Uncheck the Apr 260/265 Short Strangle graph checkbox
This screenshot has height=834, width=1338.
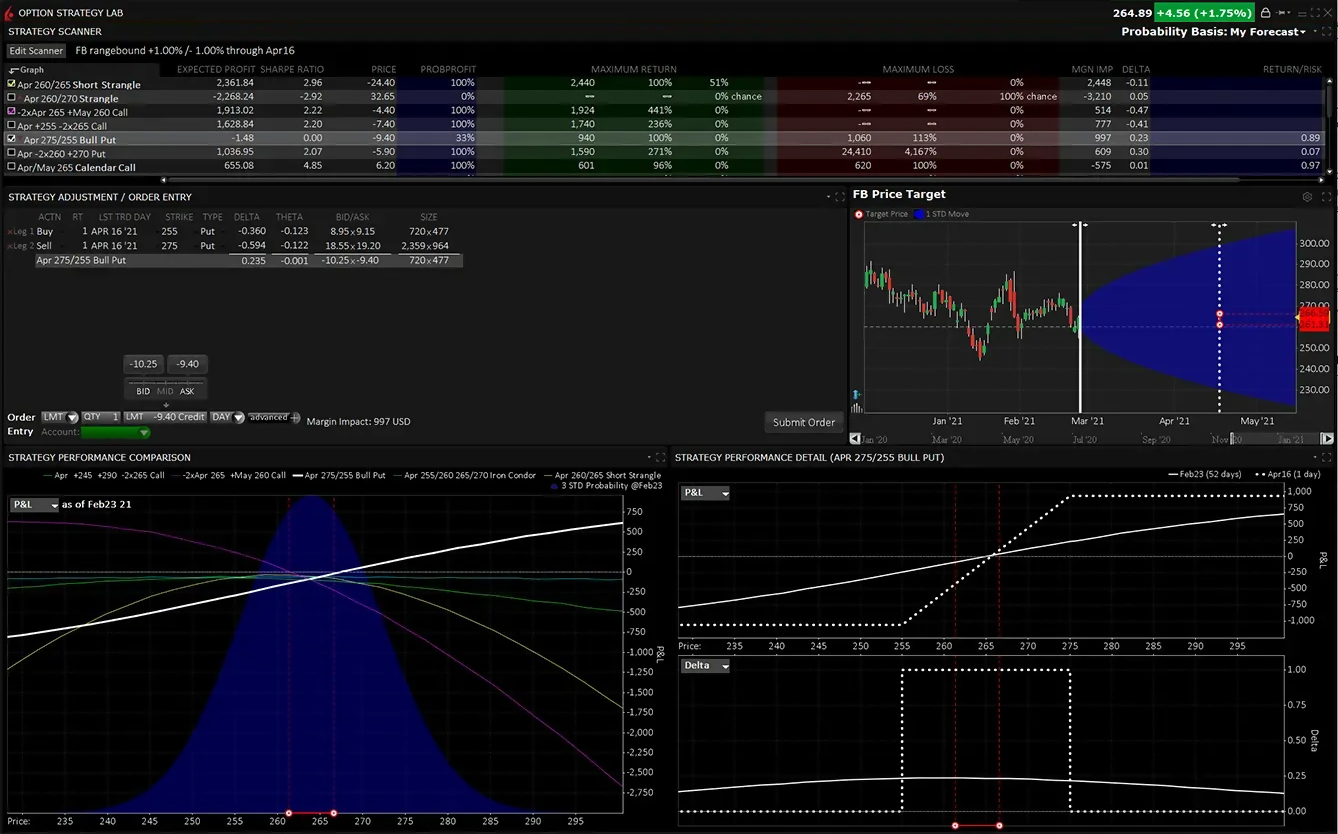(12, 84)
